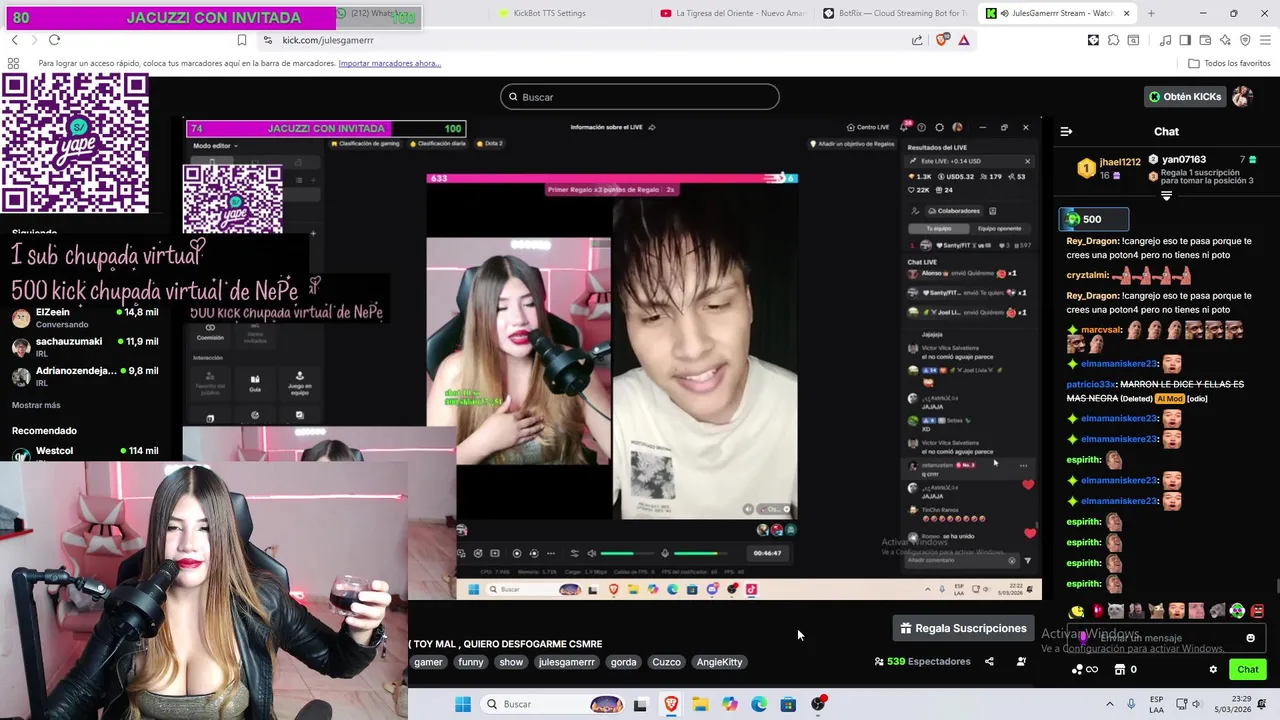The width and height of the screenshot is (1280, 720).
Task: Insert the angry red face quick emote
Action: click(1257, 611)
